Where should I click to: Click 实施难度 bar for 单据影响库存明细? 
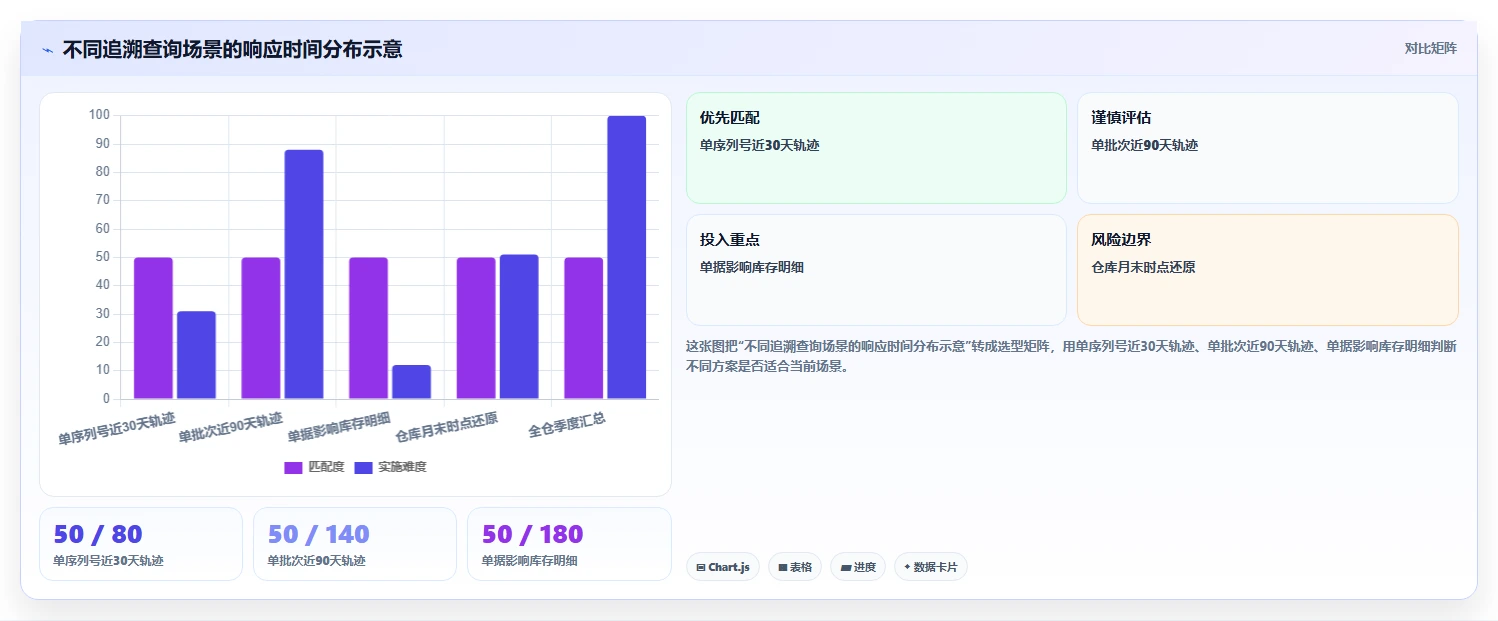[411, 382]
